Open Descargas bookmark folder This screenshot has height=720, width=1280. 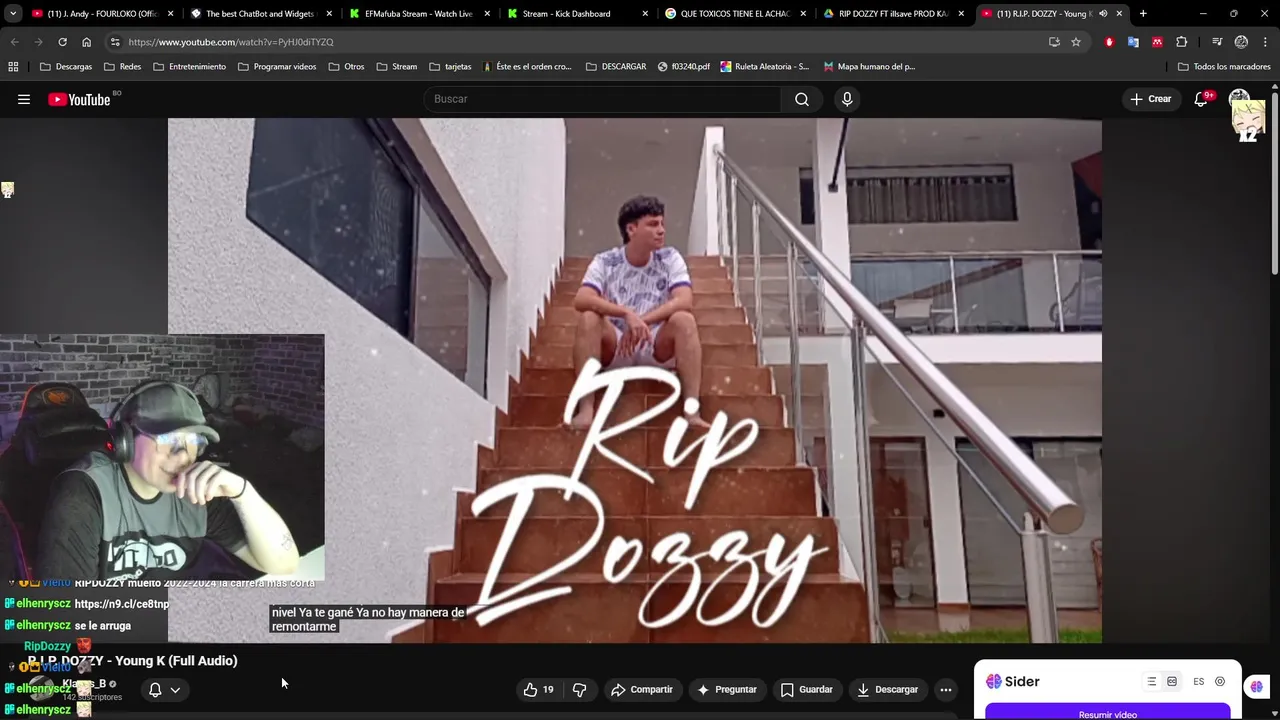pyautogui.click(x=65, y=67)
